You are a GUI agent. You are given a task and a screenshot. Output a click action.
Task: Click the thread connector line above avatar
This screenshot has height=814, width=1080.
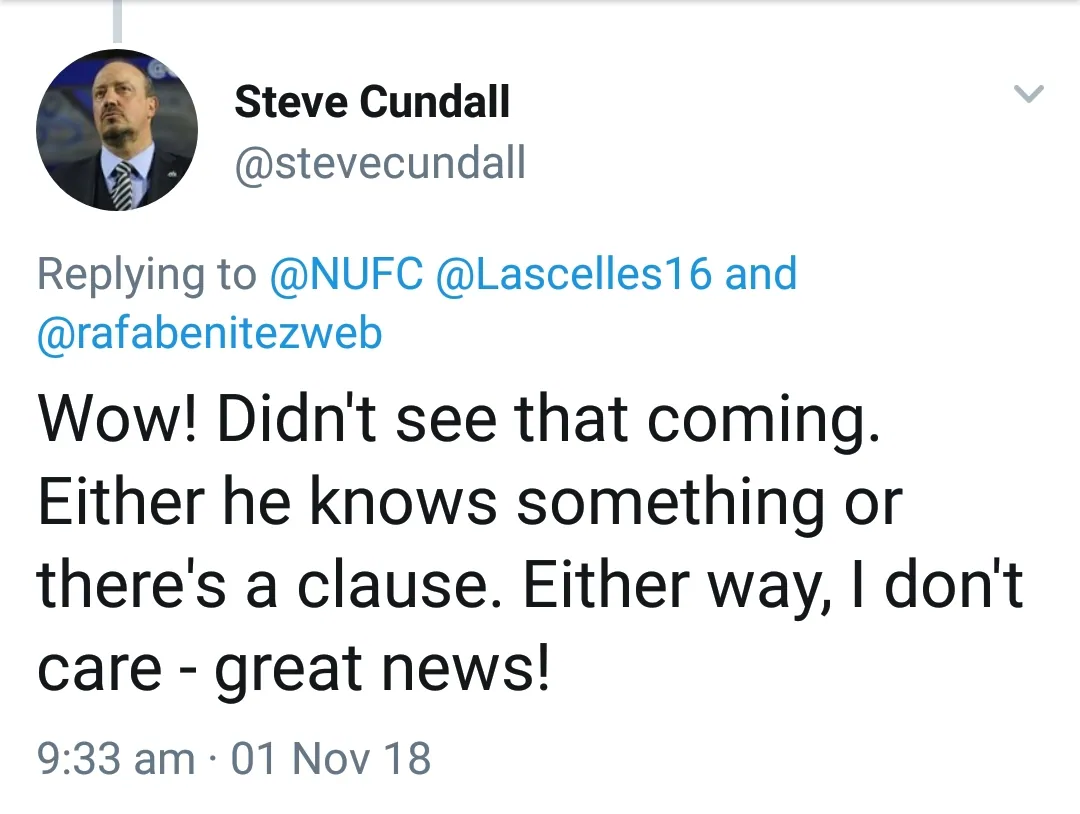pyautogui.click(x=117, y=20)
